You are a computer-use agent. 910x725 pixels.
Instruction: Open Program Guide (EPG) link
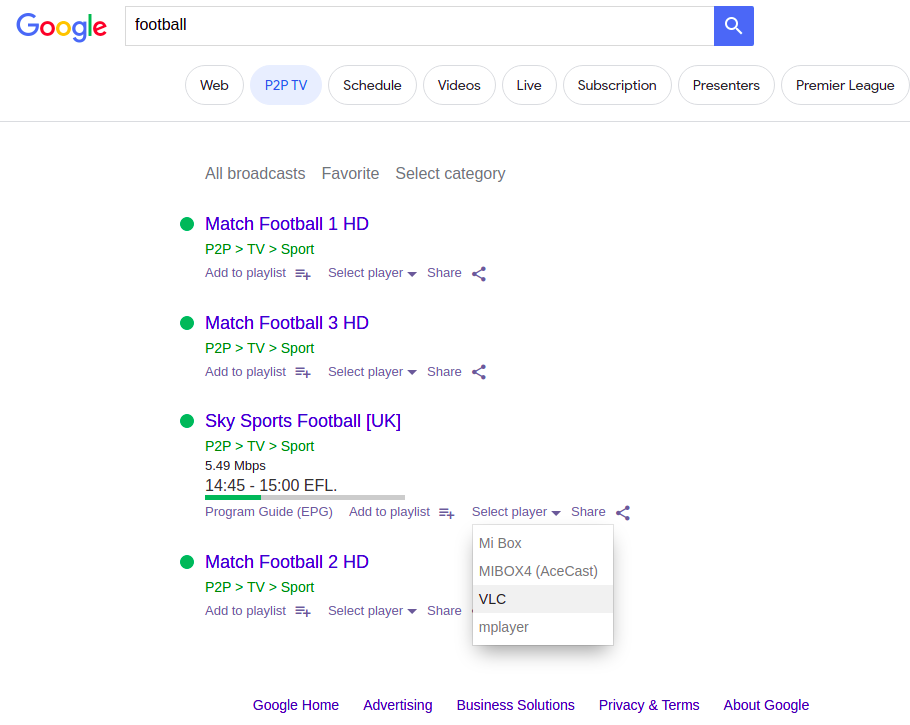[x=269, y=512]
